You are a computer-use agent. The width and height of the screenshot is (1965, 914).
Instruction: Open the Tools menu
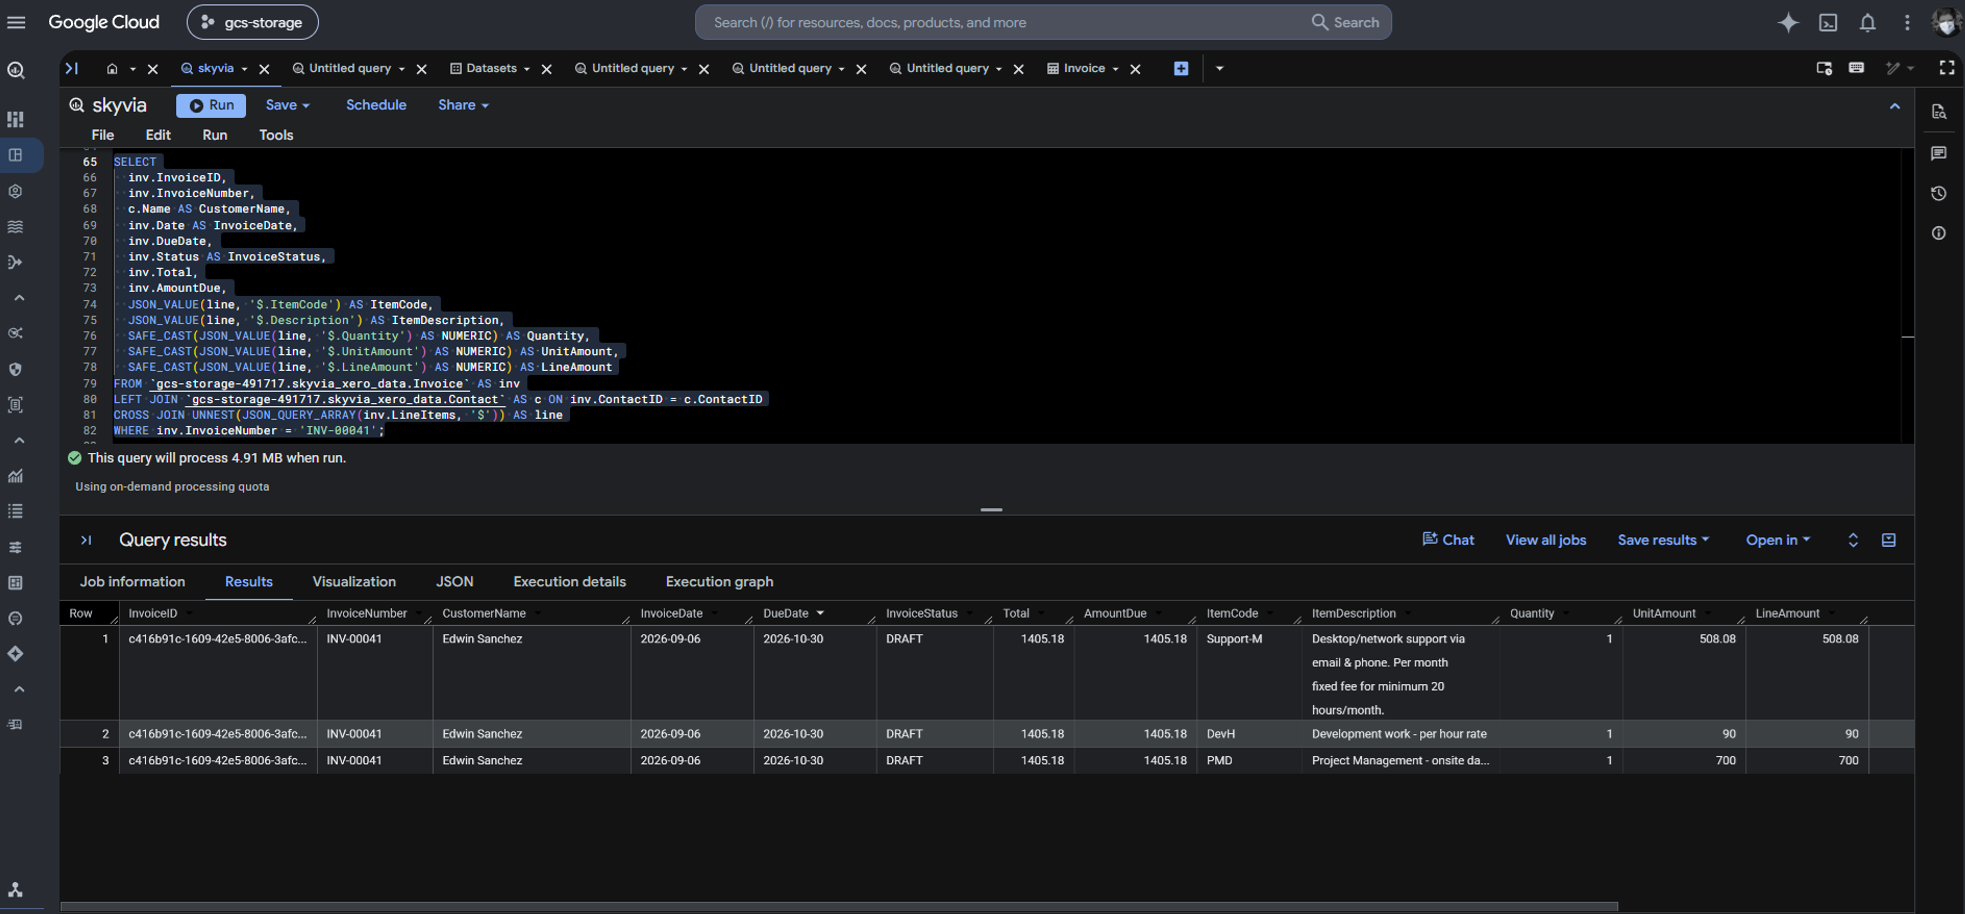tap(276, 135)
